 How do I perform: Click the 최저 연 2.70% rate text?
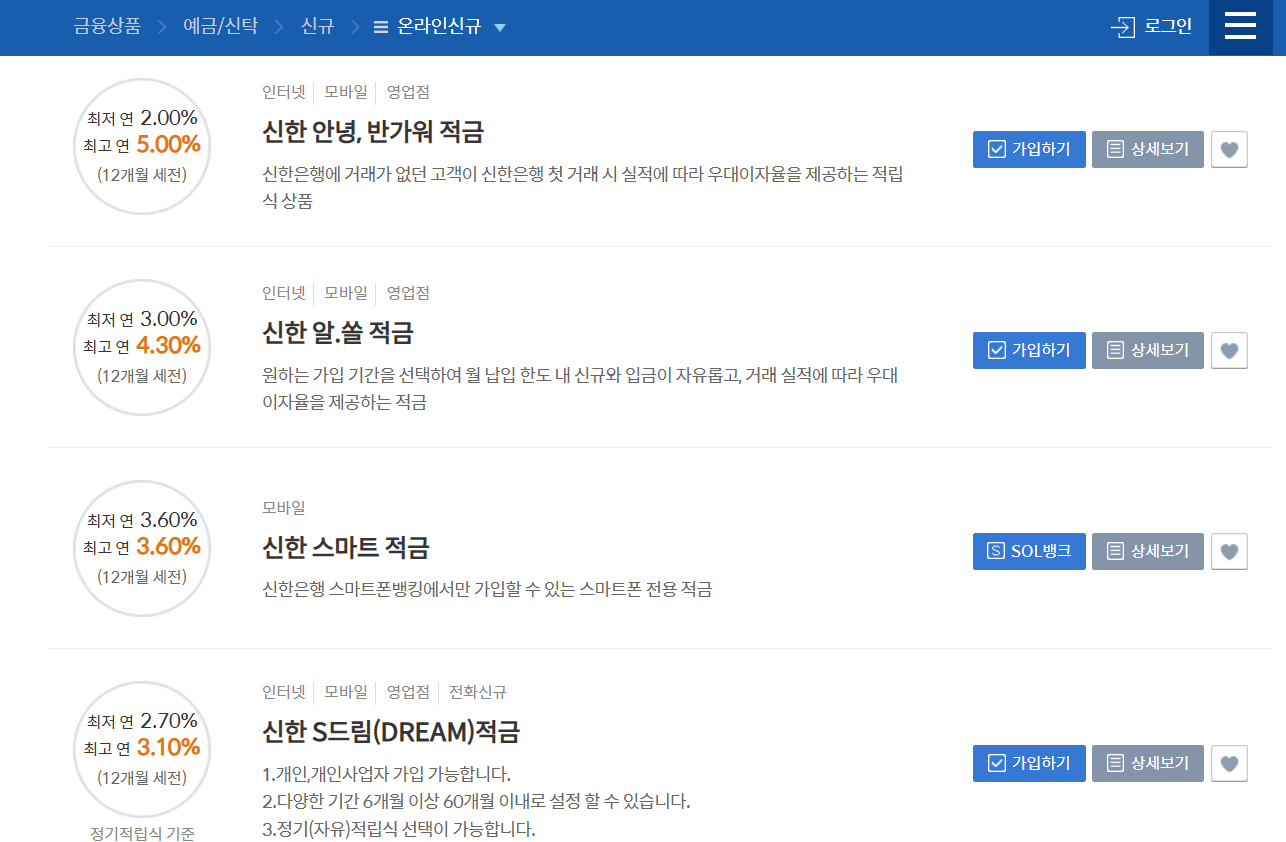pyautogui.click(x=142, y=721)
